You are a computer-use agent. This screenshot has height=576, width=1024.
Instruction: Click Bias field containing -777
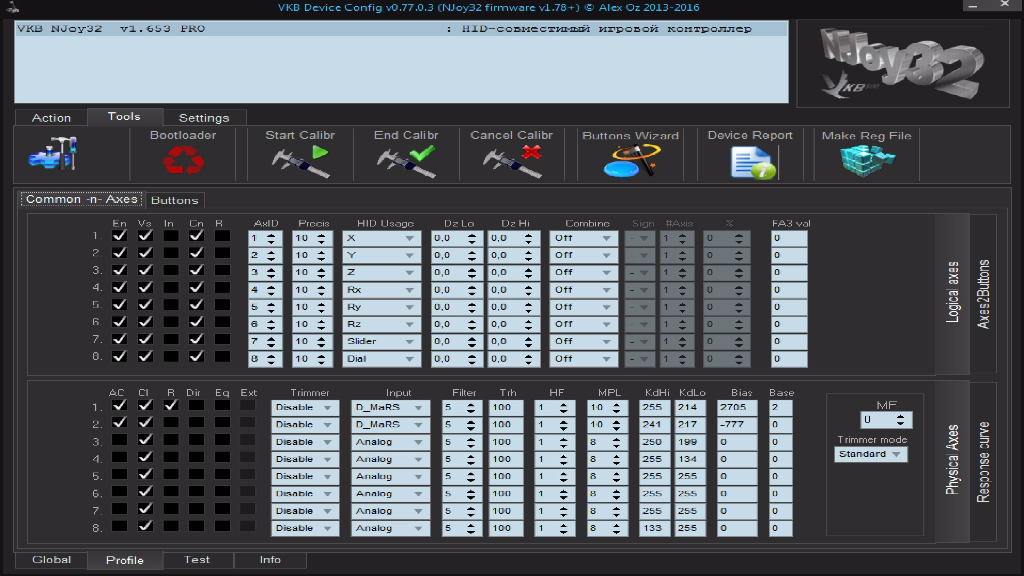click(x=737, y=424)
